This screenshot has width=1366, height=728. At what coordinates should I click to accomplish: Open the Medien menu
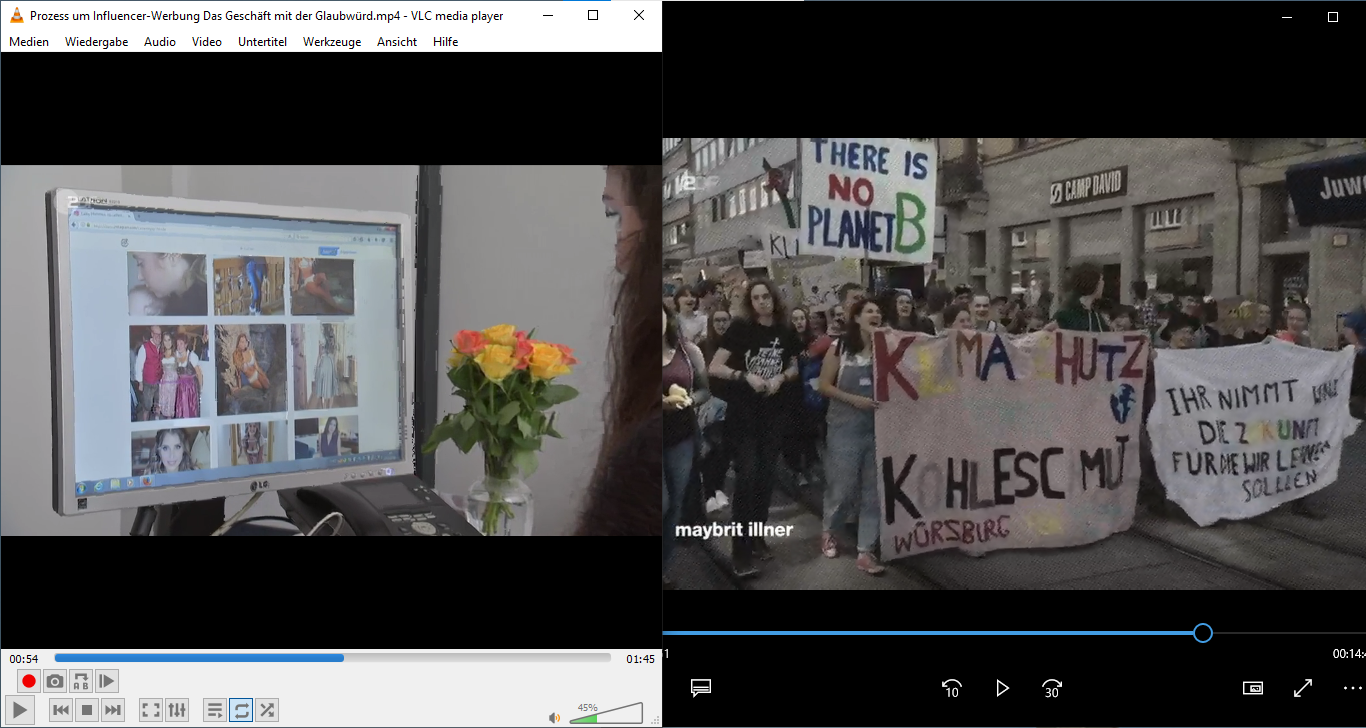tap(29, 42)
